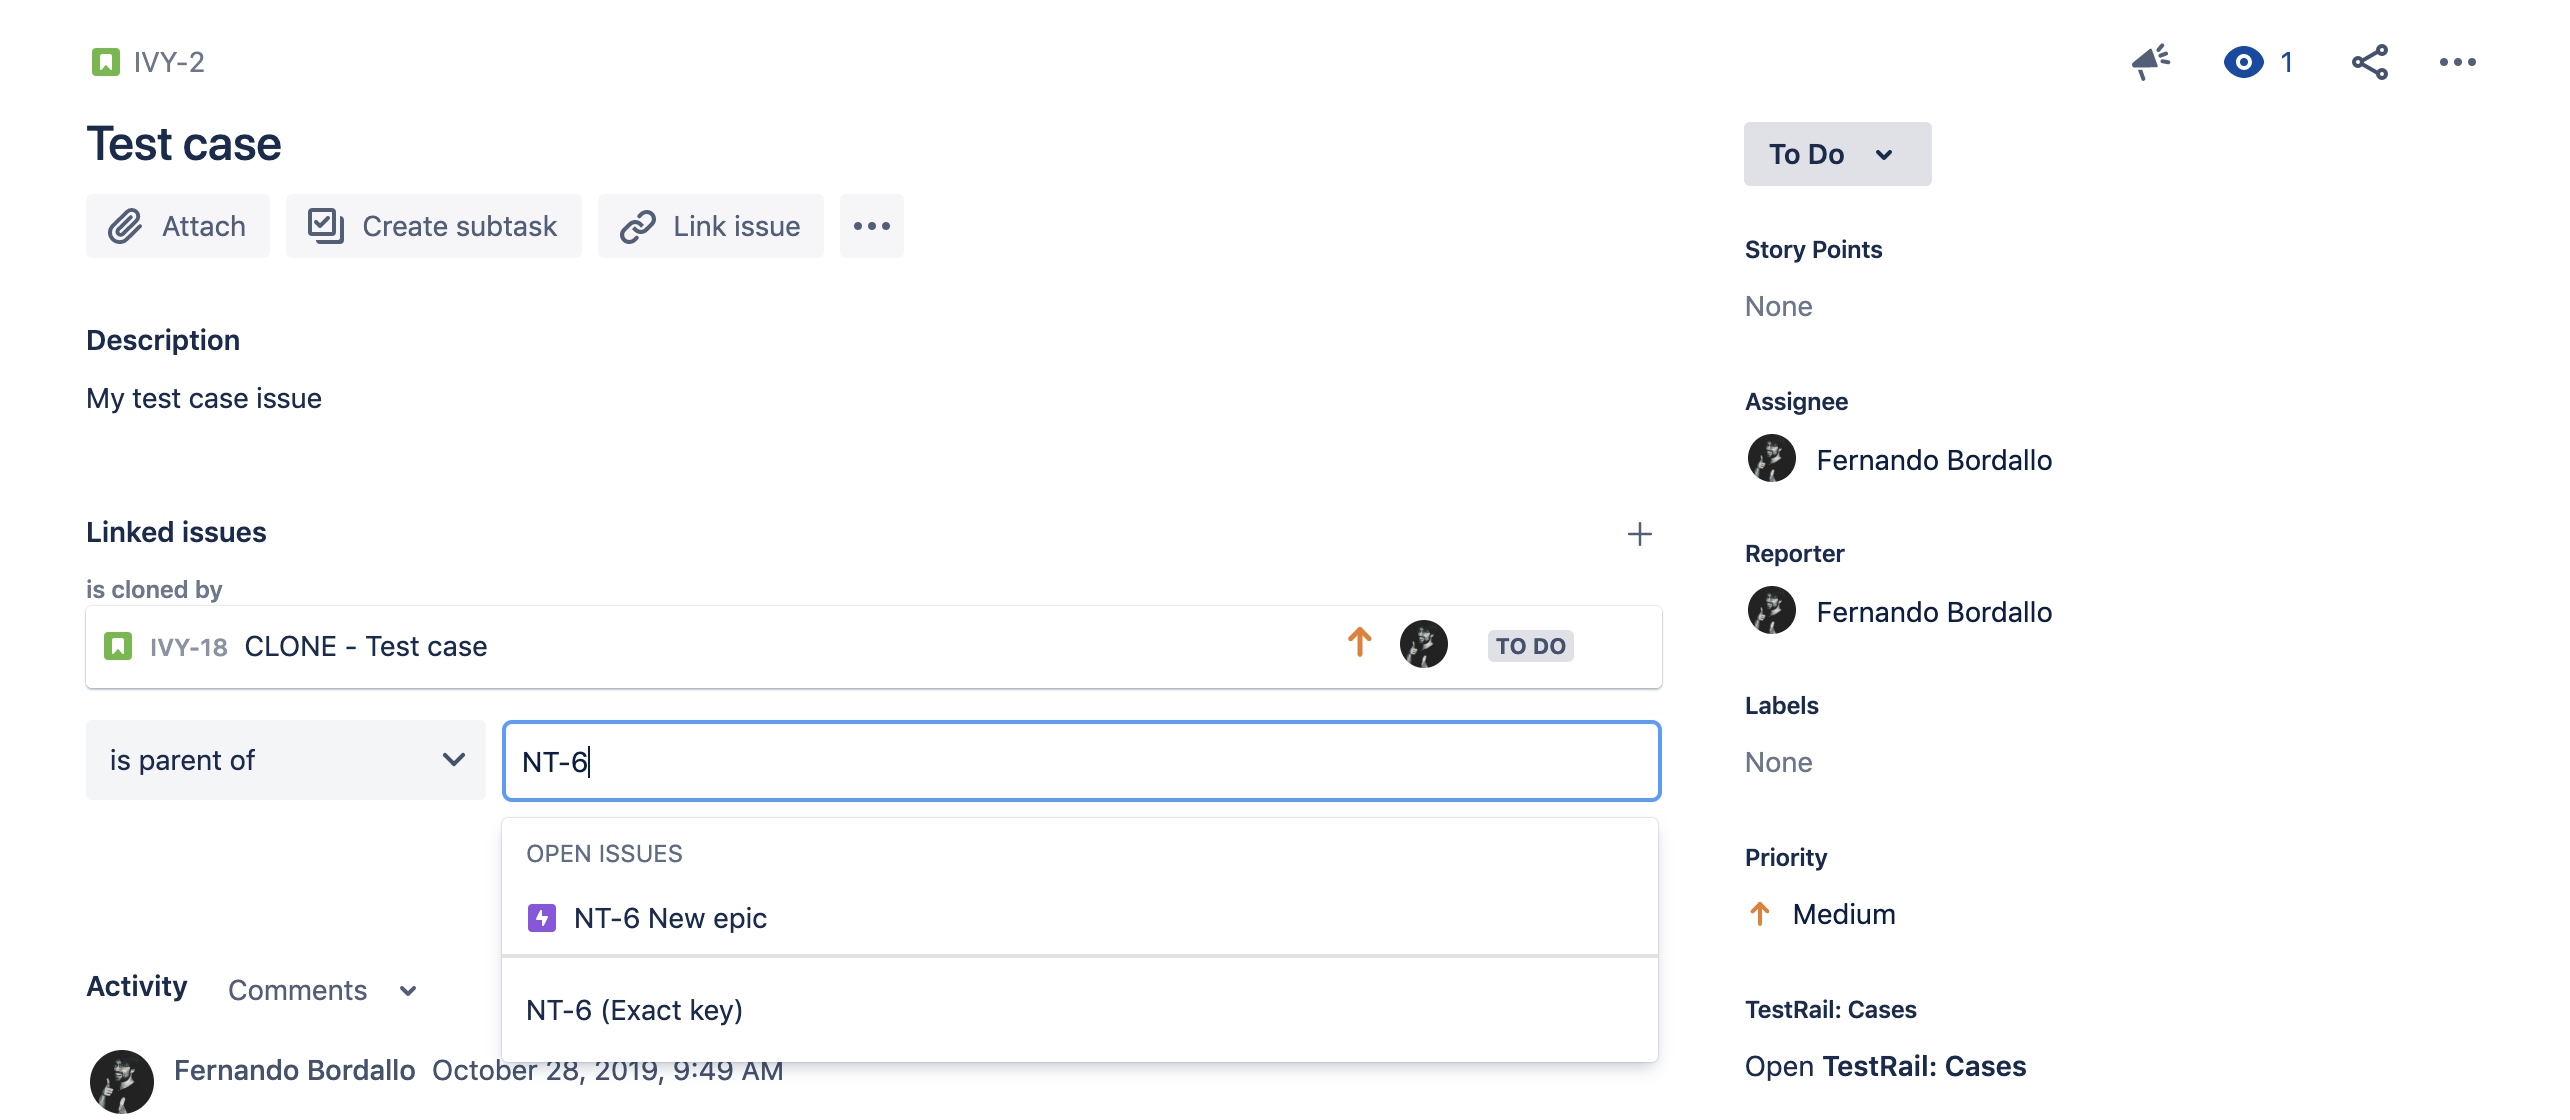
Task: Click the Attach paperclip icon
Action: [126, 225]
